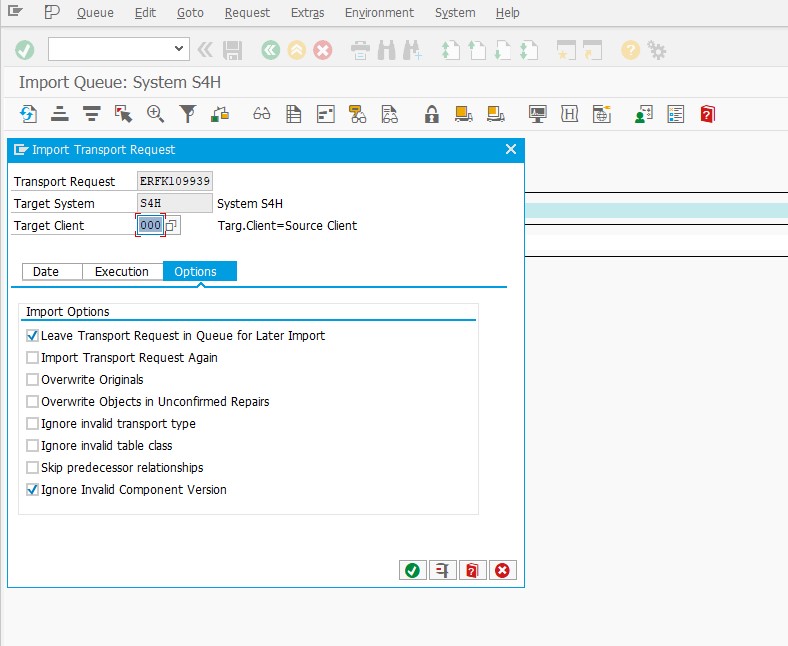Open the Environment menu
Image resolution: width=788 pixels, height=646 pixels.
tap(379, 13)
